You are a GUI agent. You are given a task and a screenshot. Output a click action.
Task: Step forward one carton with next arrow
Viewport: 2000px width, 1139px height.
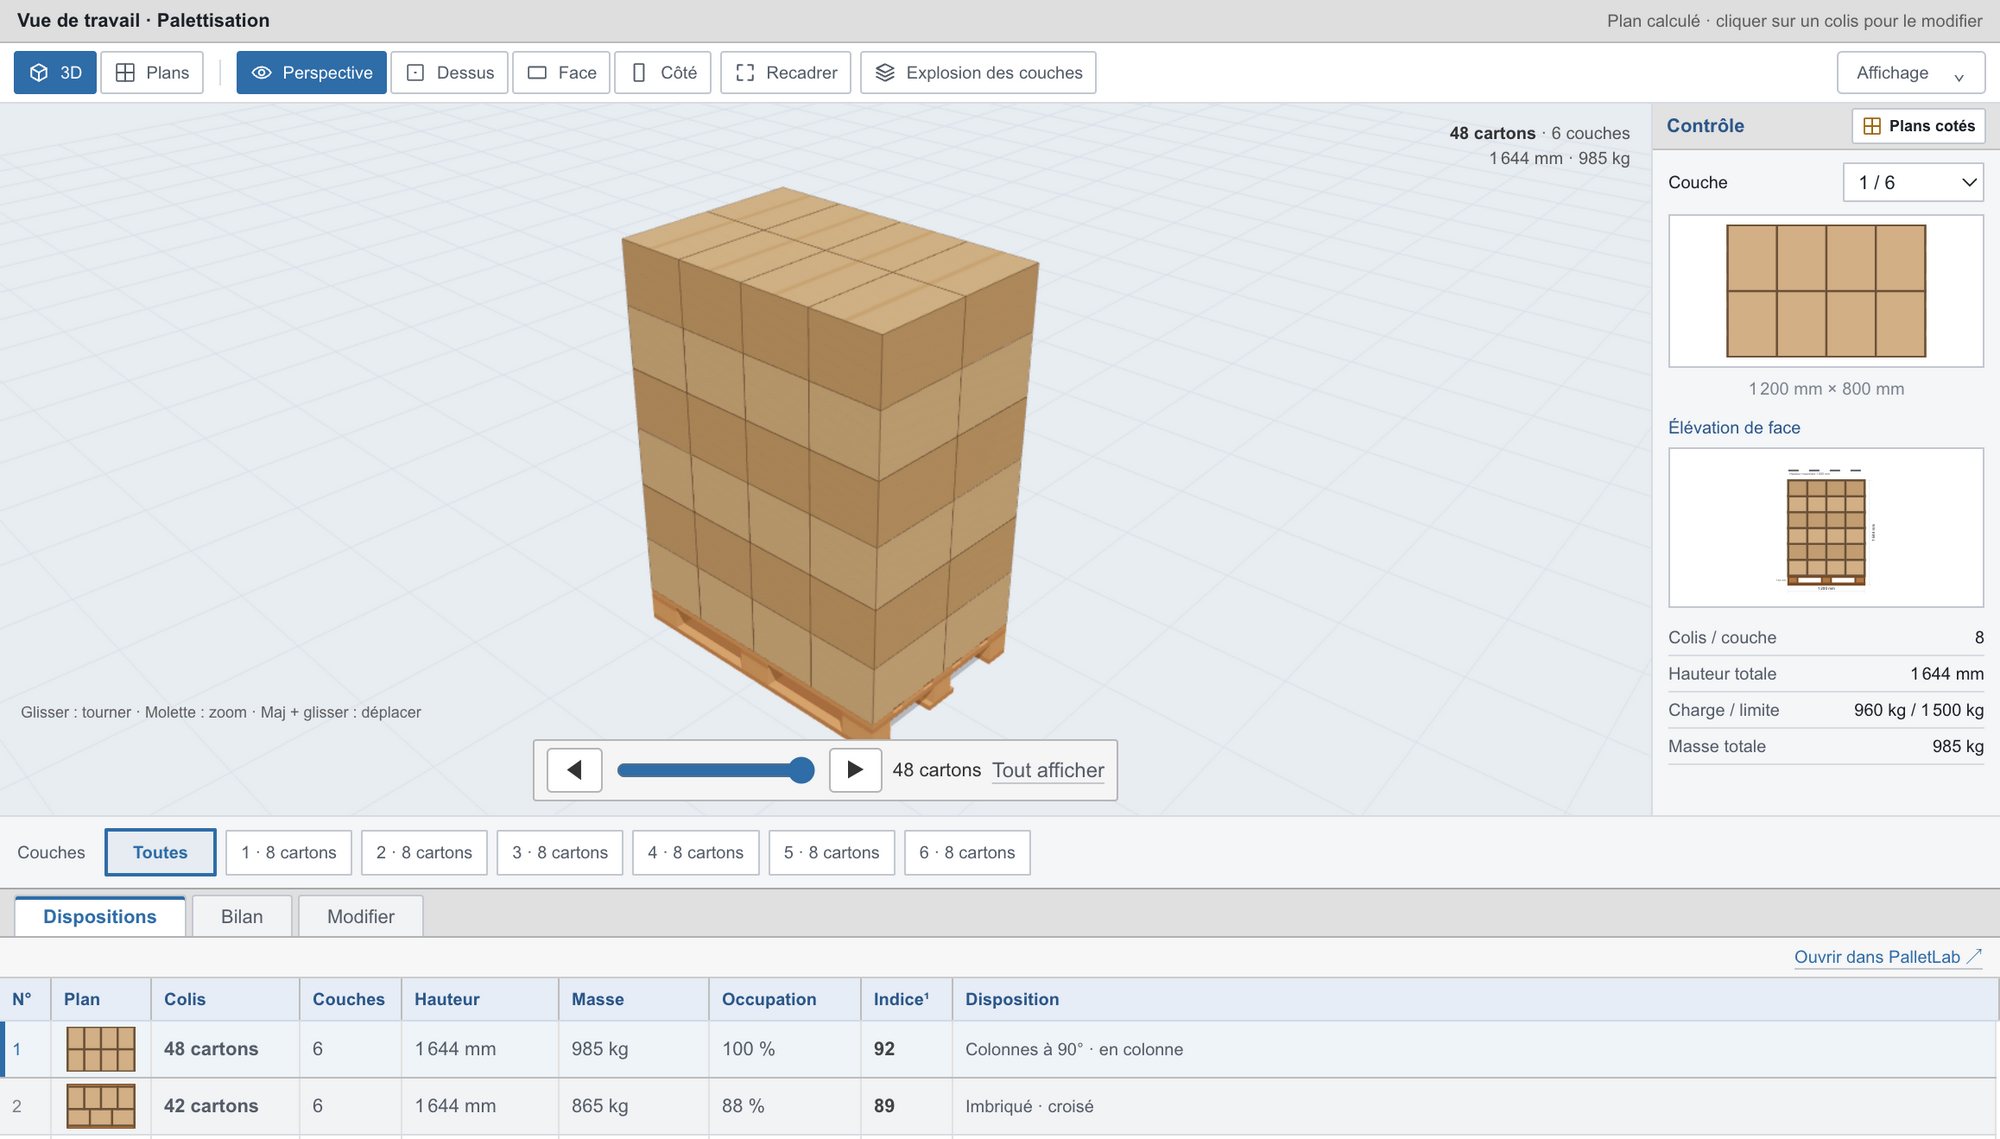point(855,770)
